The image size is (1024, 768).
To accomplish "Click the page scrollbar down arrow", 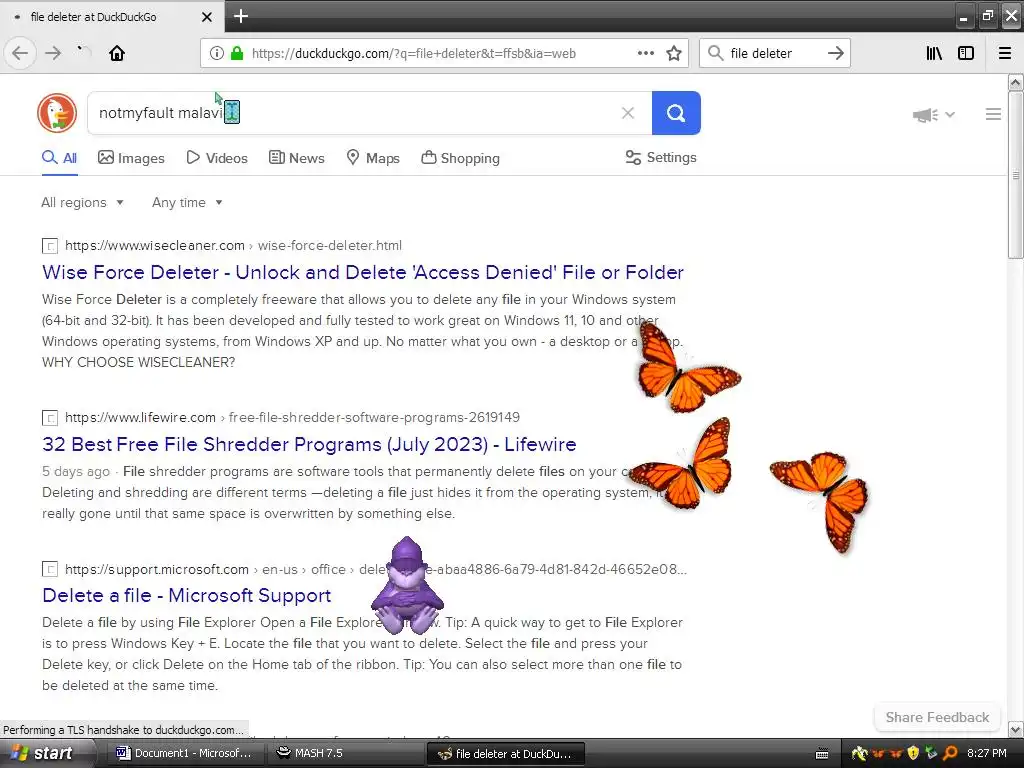I will (x=1016, y=729).
